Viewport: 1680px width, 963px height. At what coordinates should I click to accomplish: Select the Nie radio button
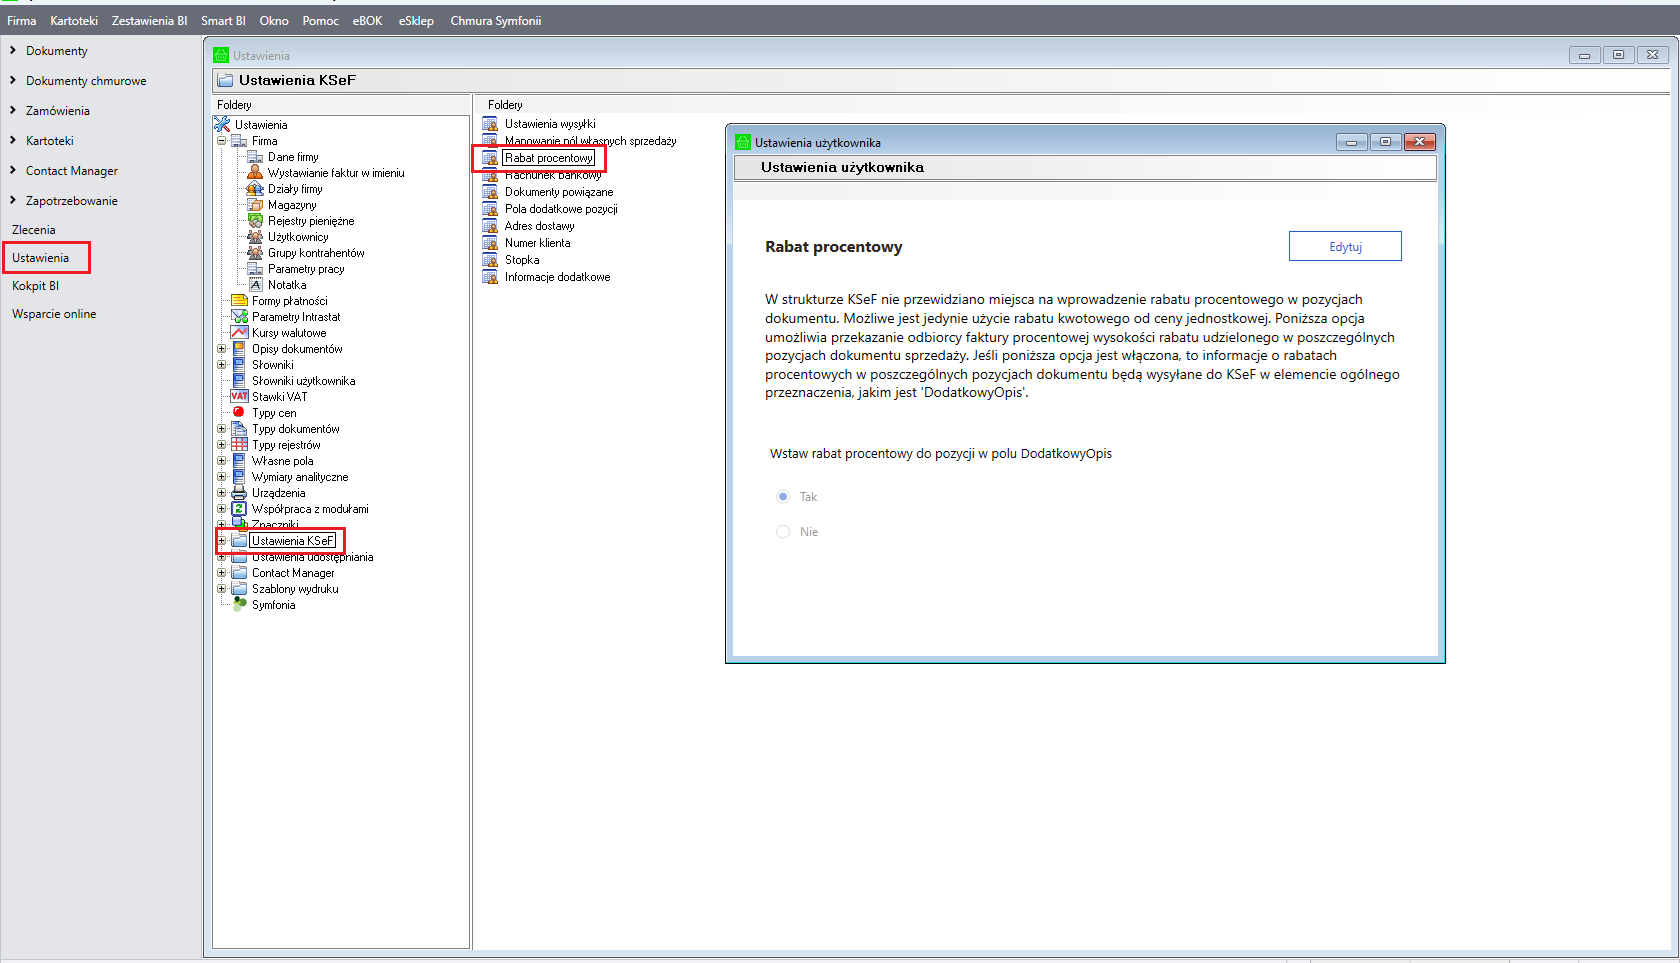[783, 532]
